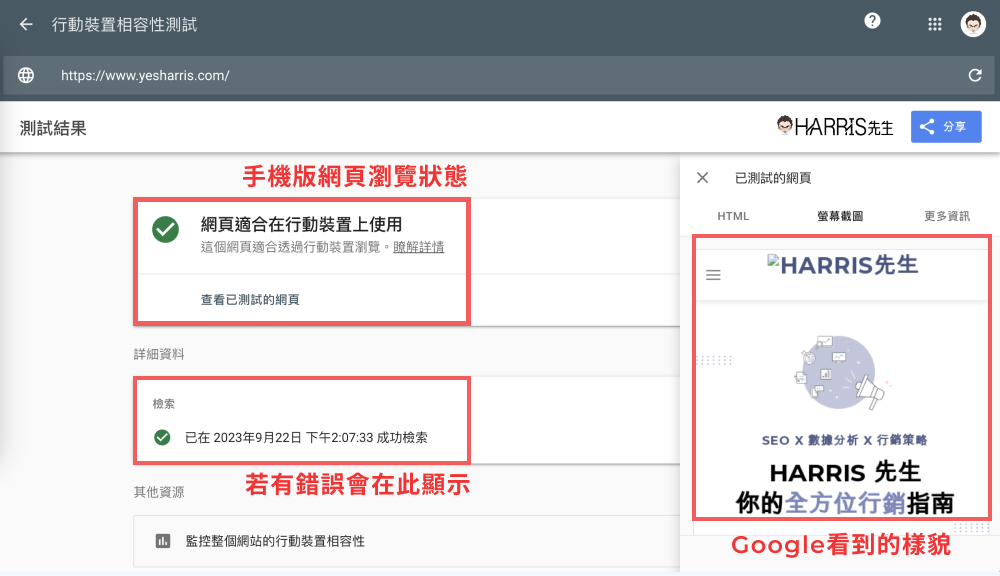The width and height of the screenshot is (1000, 576).
Task: Click the 分享 share button
Action: pos(946,127)
